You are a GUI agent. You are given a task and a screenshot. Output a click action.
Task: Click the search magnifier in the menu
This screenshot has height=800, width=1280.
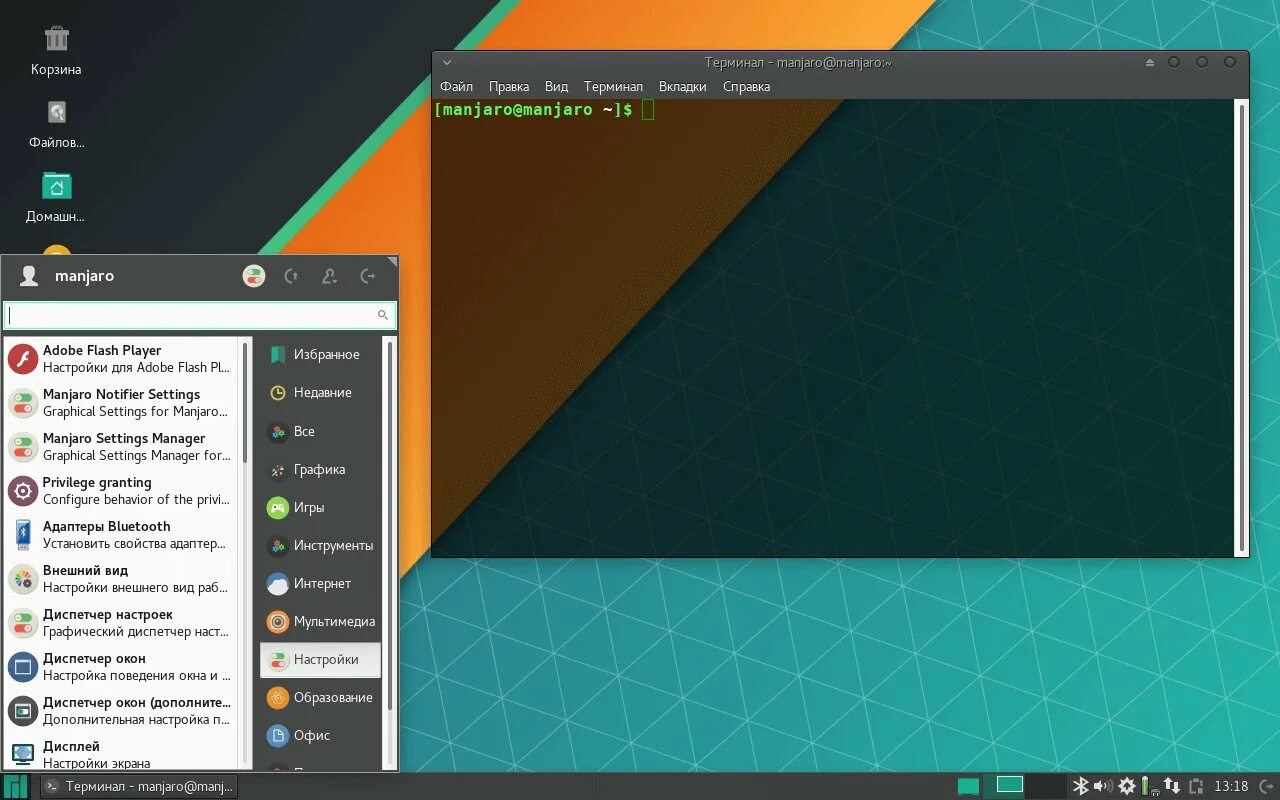coord(382,315)
